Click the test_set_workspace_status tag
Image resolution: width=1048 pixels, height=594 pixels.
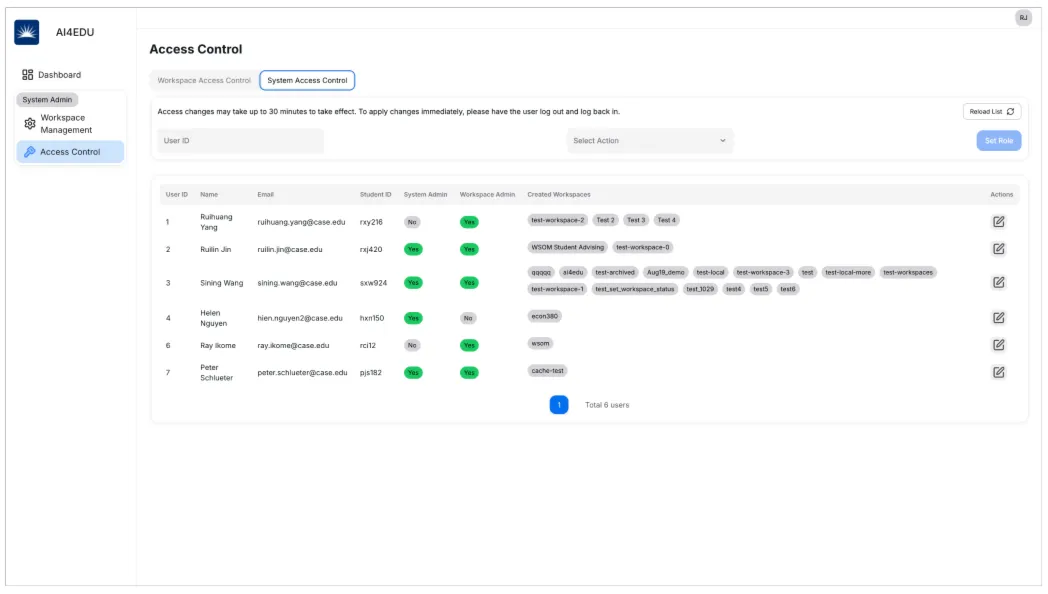(635, 289)
